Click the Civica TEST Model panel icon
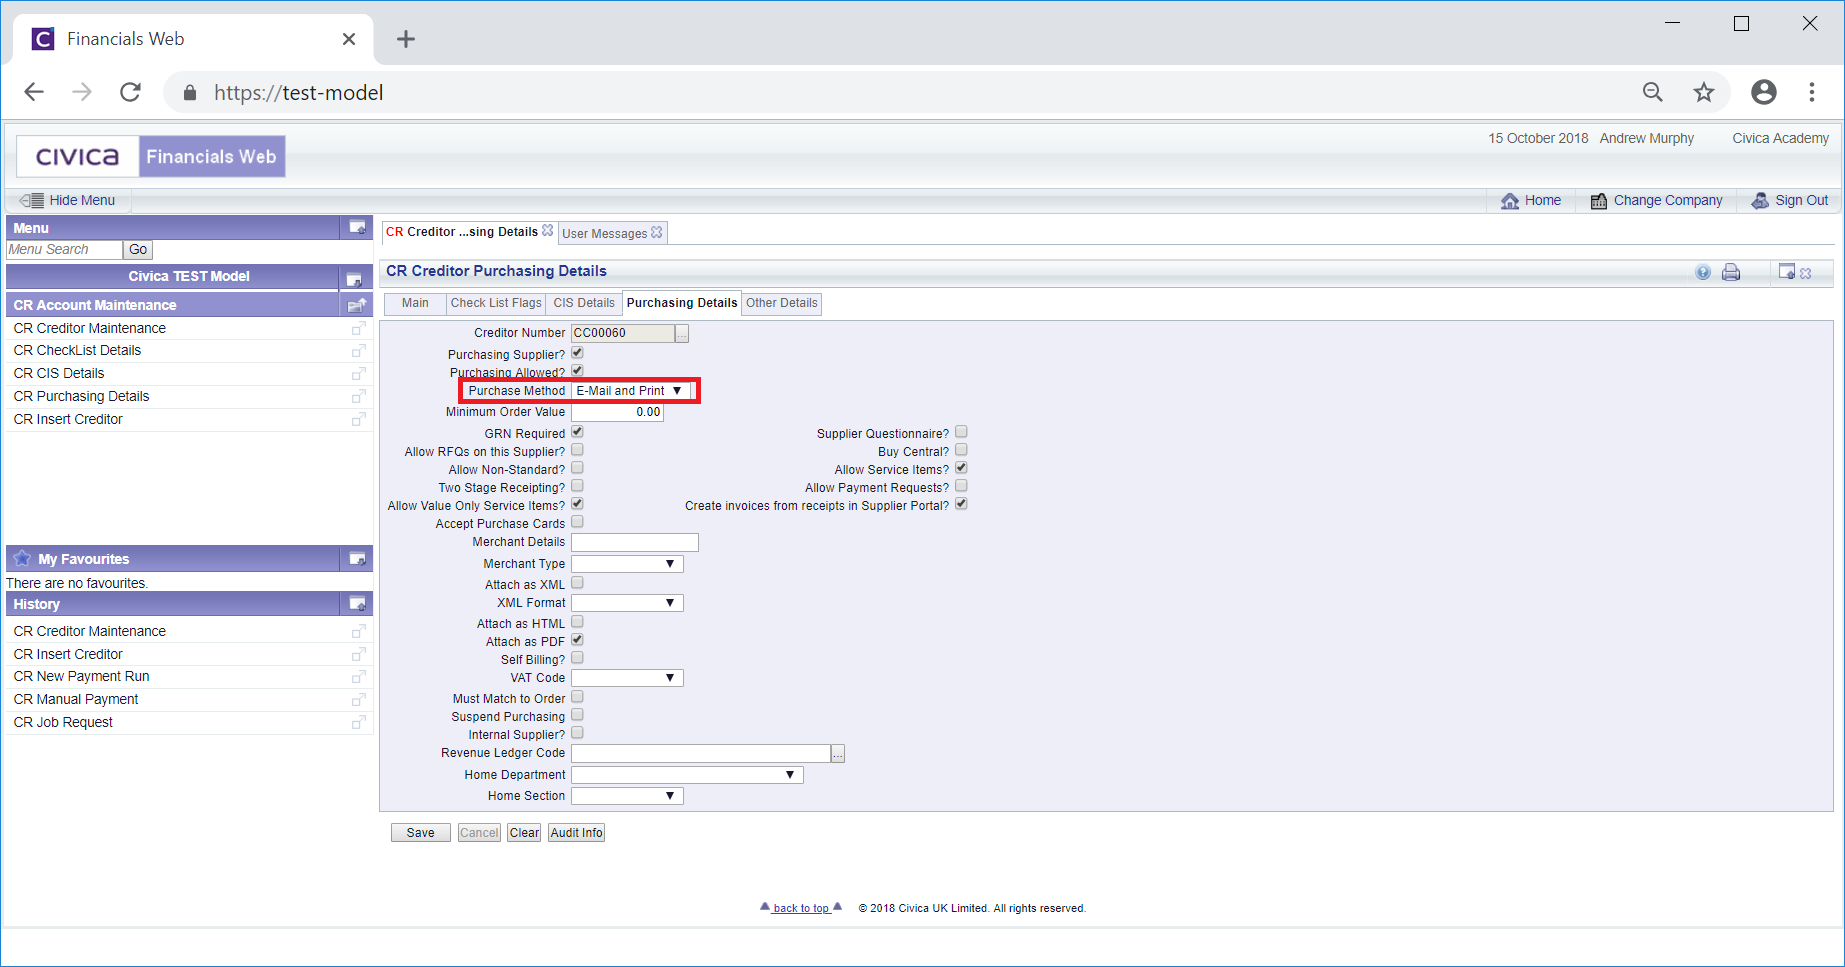 tap(353, 279)
